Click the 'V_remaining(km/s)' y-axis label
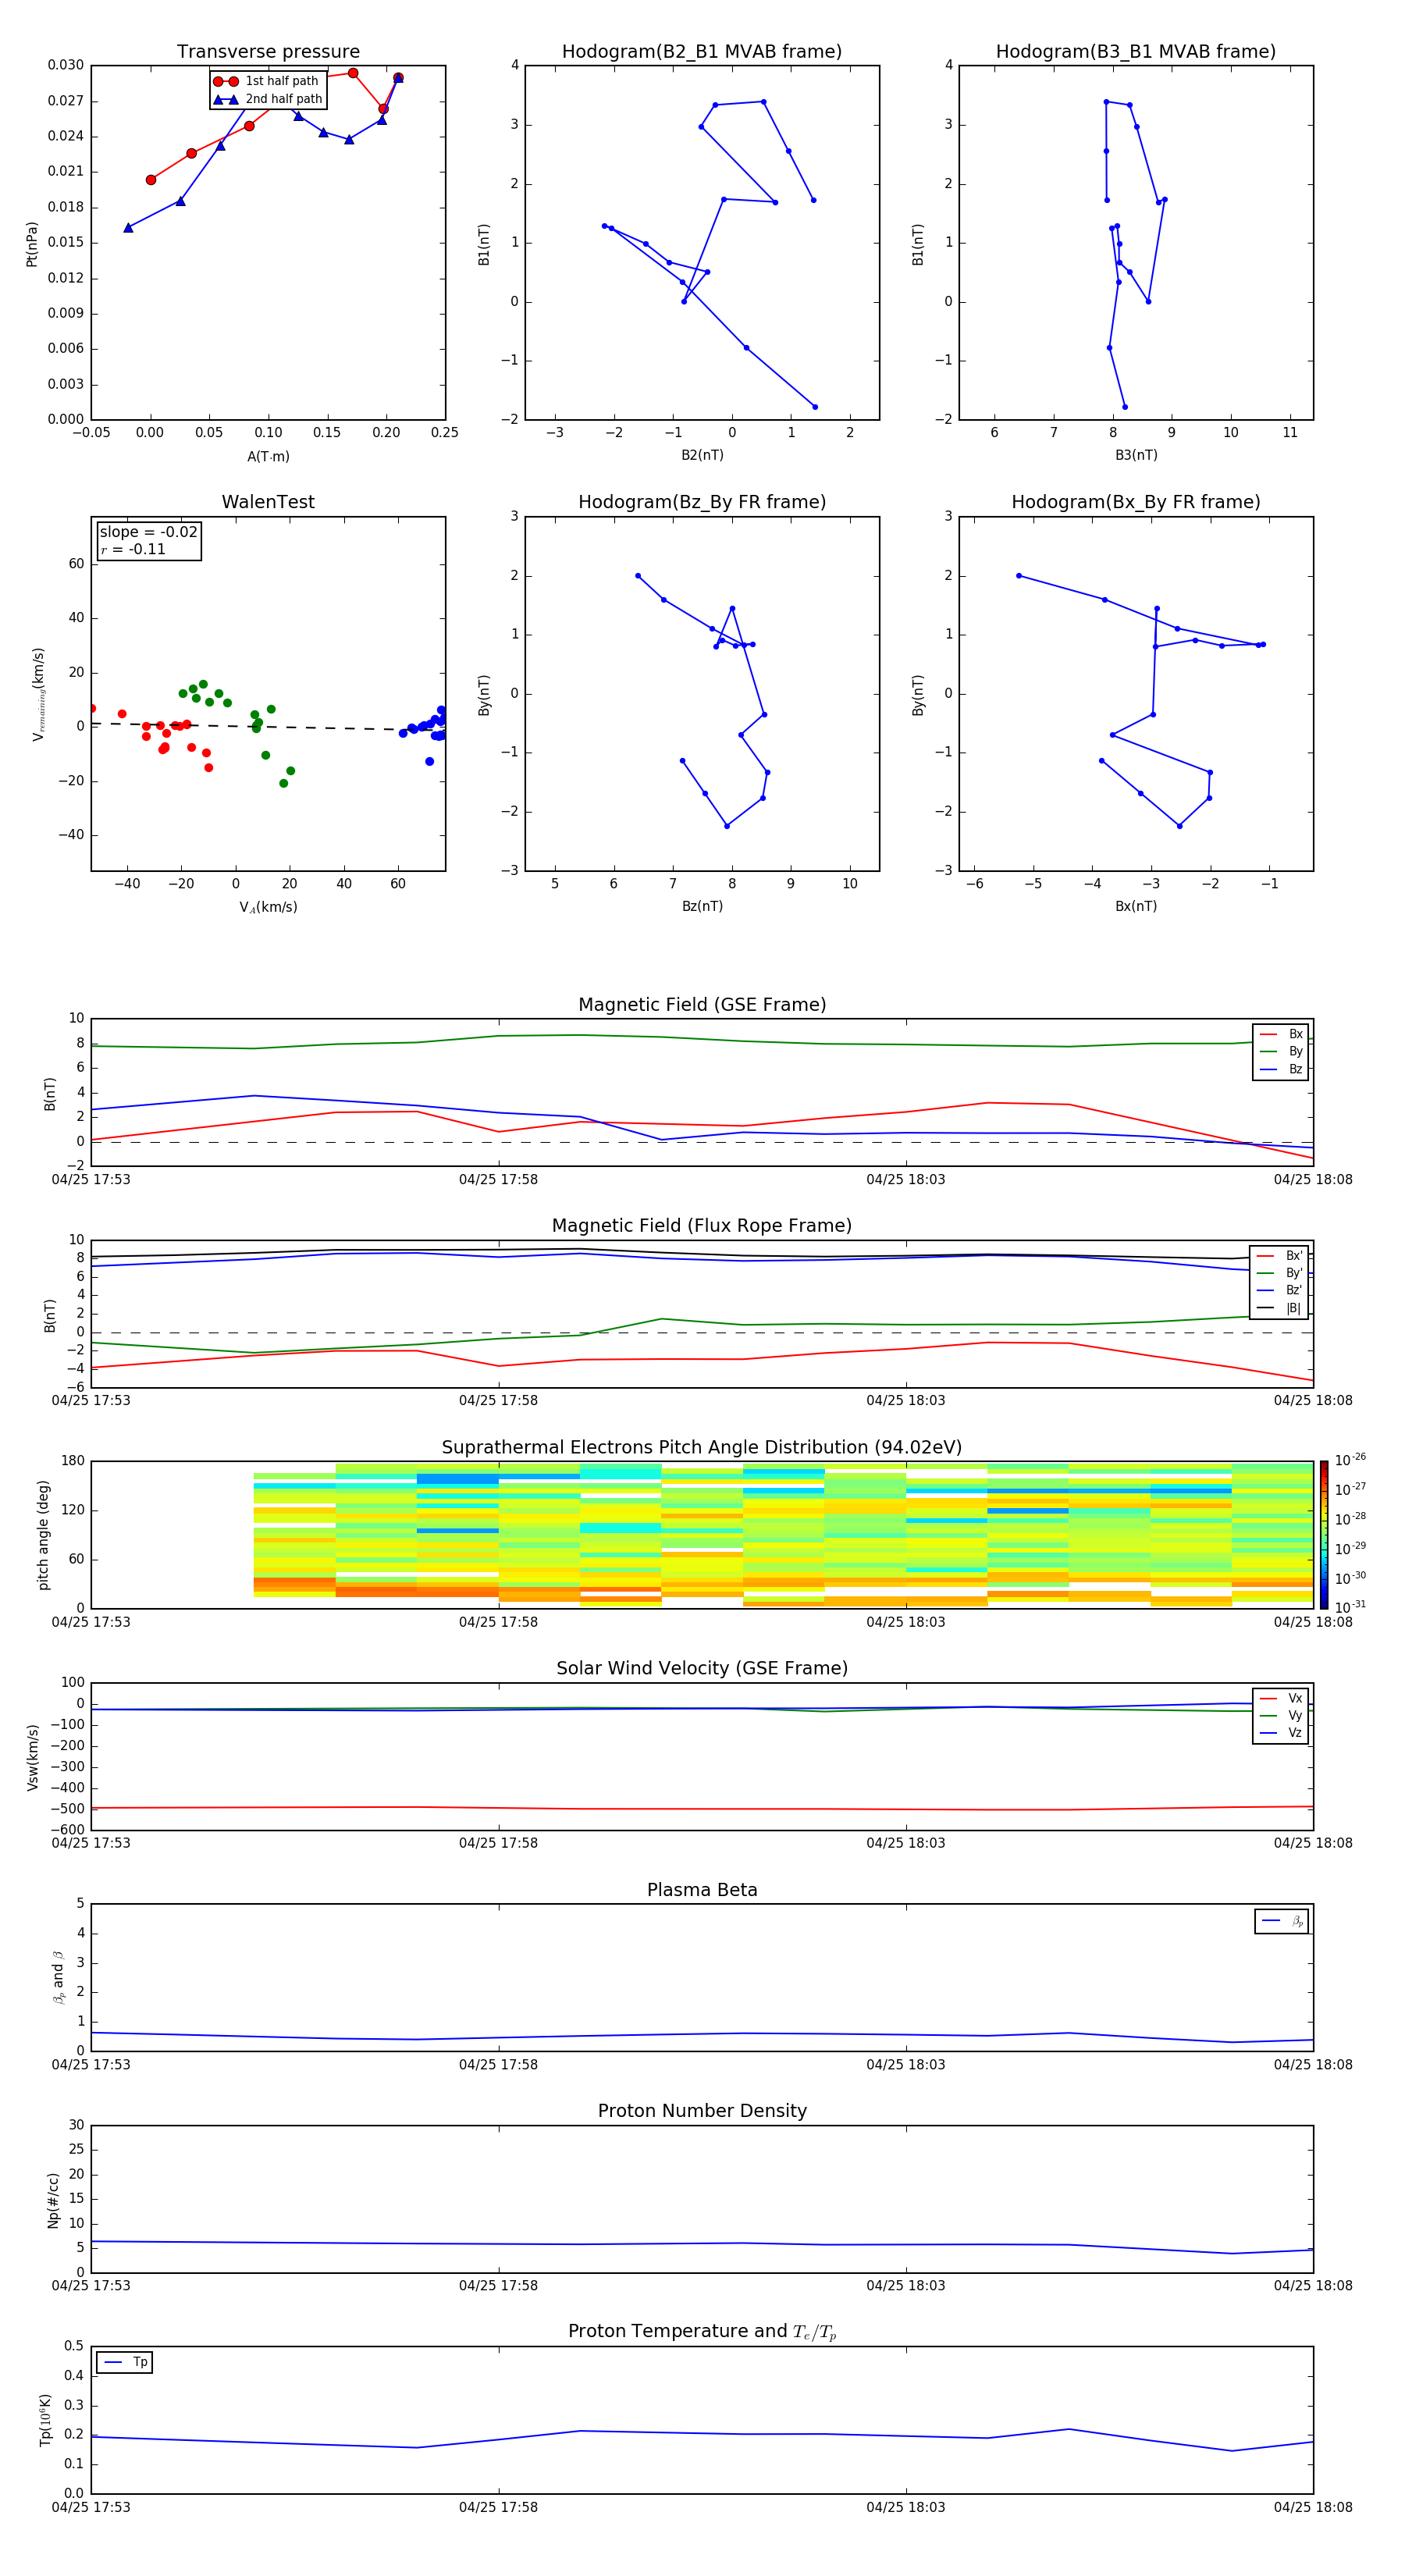The image size is (1405, 2576). pos(38,694)
